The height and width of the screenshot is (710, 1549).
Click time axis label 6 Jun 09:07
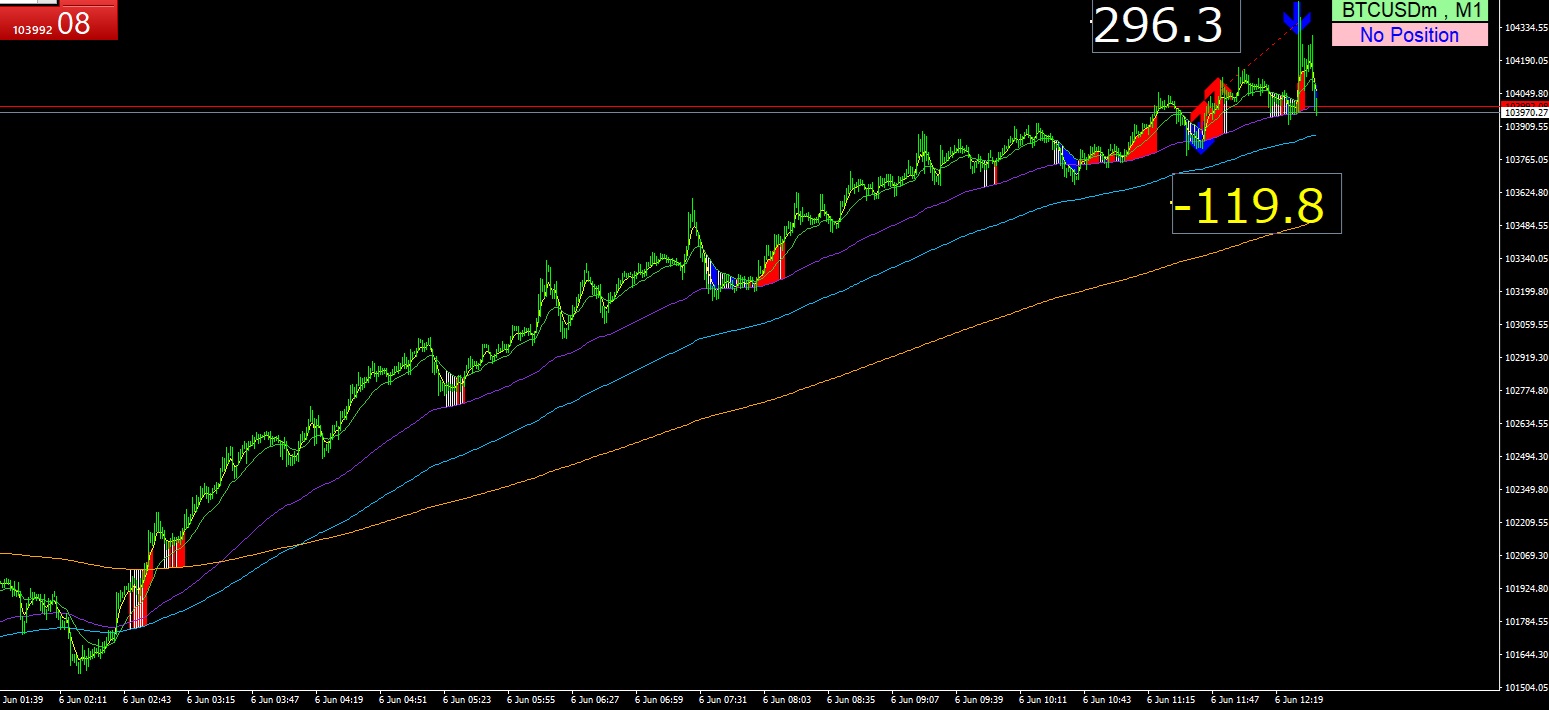point(915,701)
